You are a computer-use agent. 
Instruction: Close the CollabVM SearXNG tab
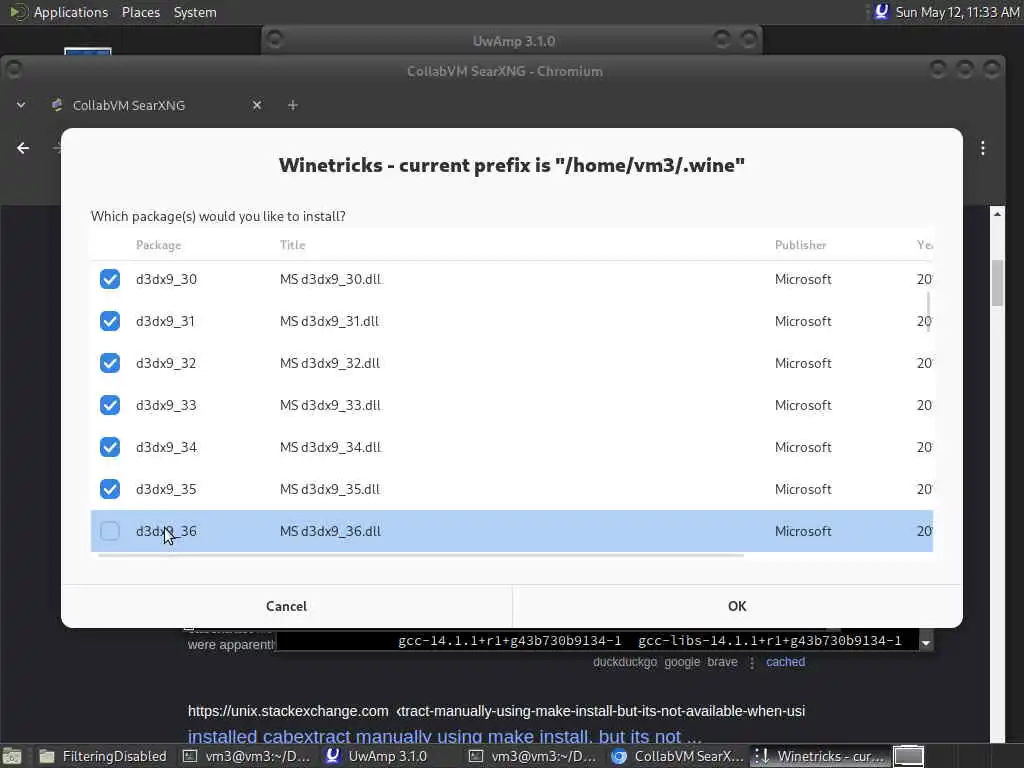[257, 105]
